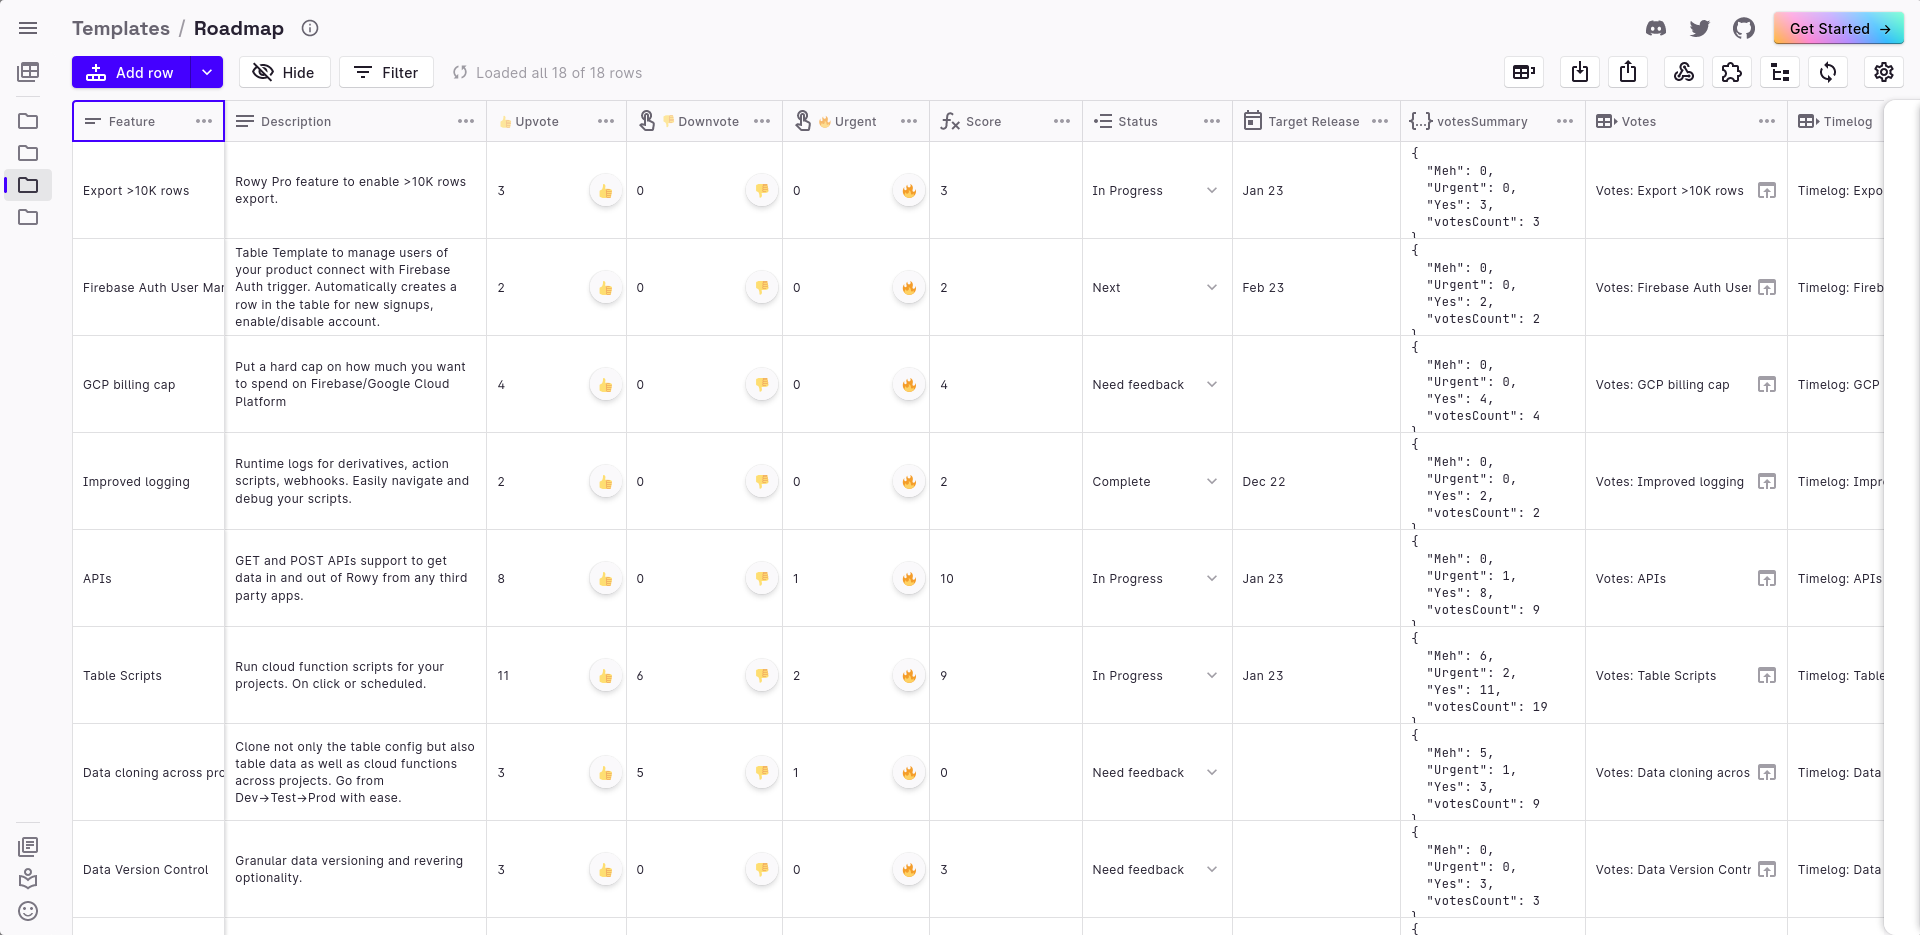This screenshot has height=935, width=1920.
Task: Click the thumbs-up upvote for Table Scripts
Action: click(605, 675)
